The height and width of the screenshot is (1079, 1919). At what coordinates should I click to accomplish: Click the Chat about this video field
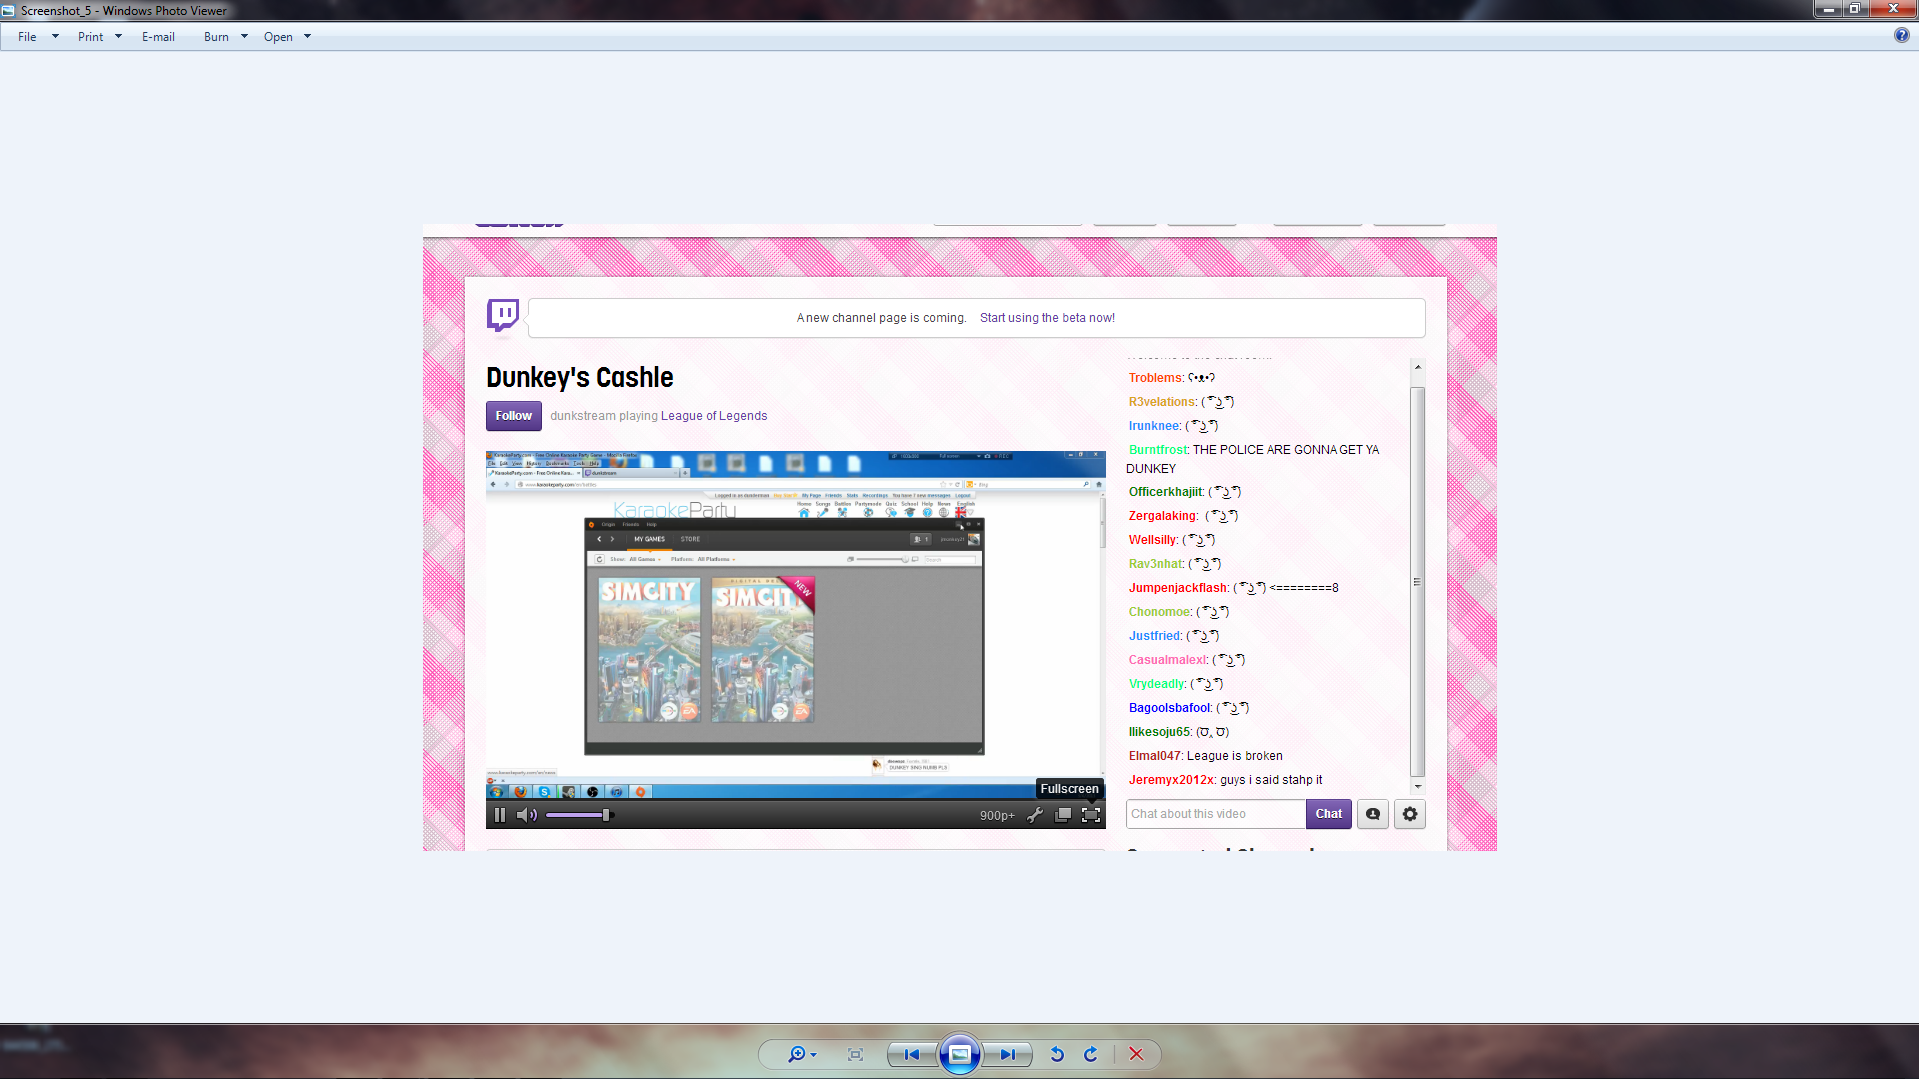1216,814
